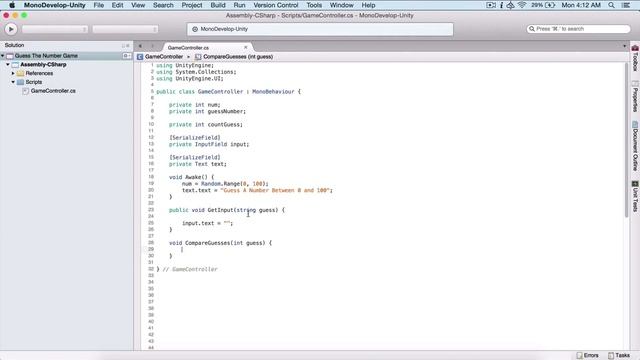Click the screen recording menu bar icon
640x360 pixels.
pyautogui.click(x=491, y=5)
